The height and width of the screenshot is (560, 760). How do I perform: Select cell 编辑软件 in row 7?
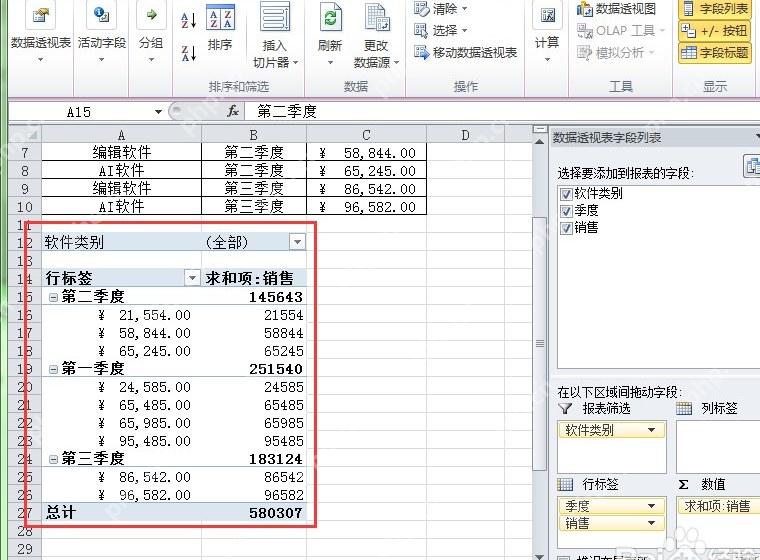coord(121,153)
